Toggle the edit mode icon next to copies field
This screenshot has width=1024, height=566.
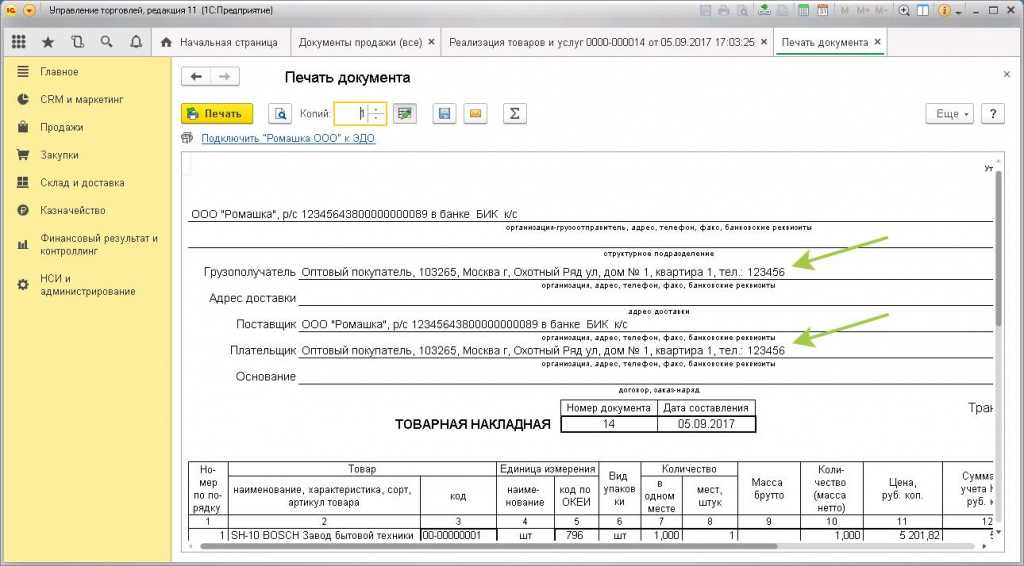coord(404,114)
